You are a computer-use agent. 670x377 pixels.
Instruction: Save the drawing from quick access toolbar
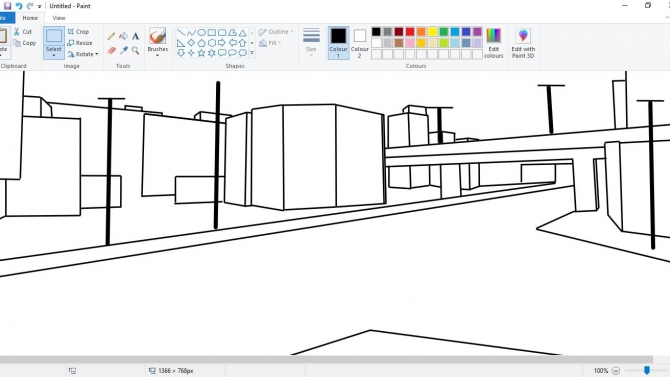point(7,6)
